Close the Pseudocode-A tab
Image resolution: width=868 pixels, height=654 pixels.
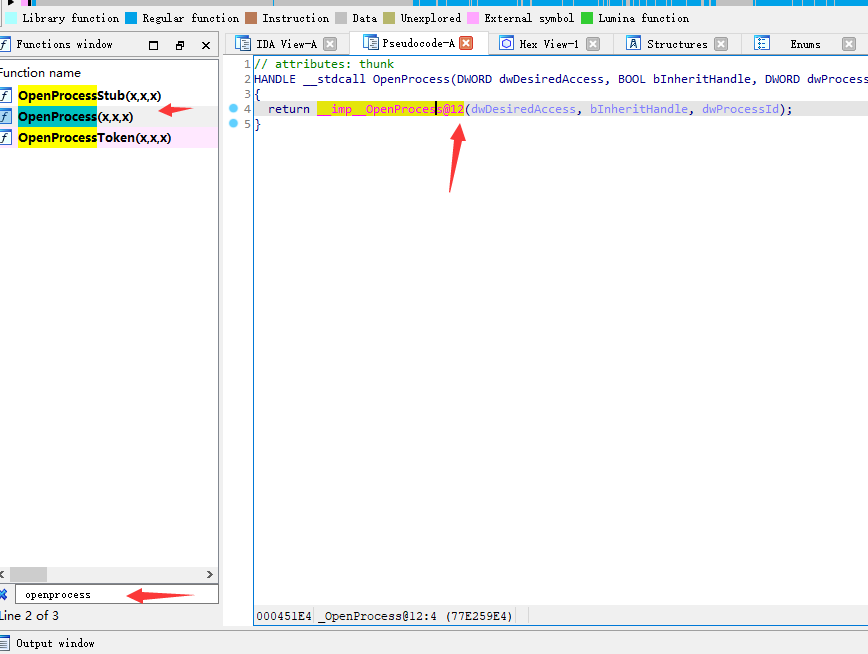point(466,43)
